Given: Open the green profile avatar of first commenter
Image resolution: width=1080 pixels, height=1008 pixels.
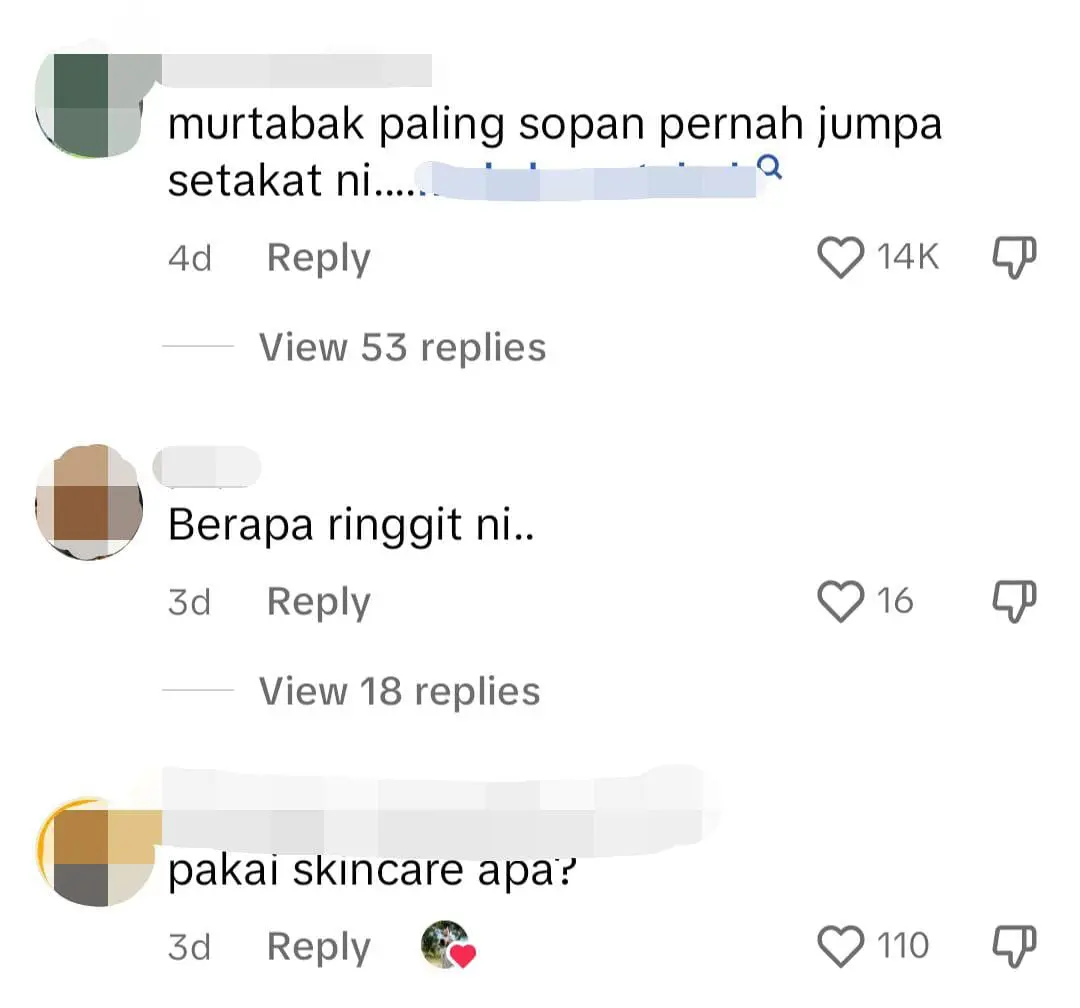Looking at the screenshot, I should pos(90,105).
